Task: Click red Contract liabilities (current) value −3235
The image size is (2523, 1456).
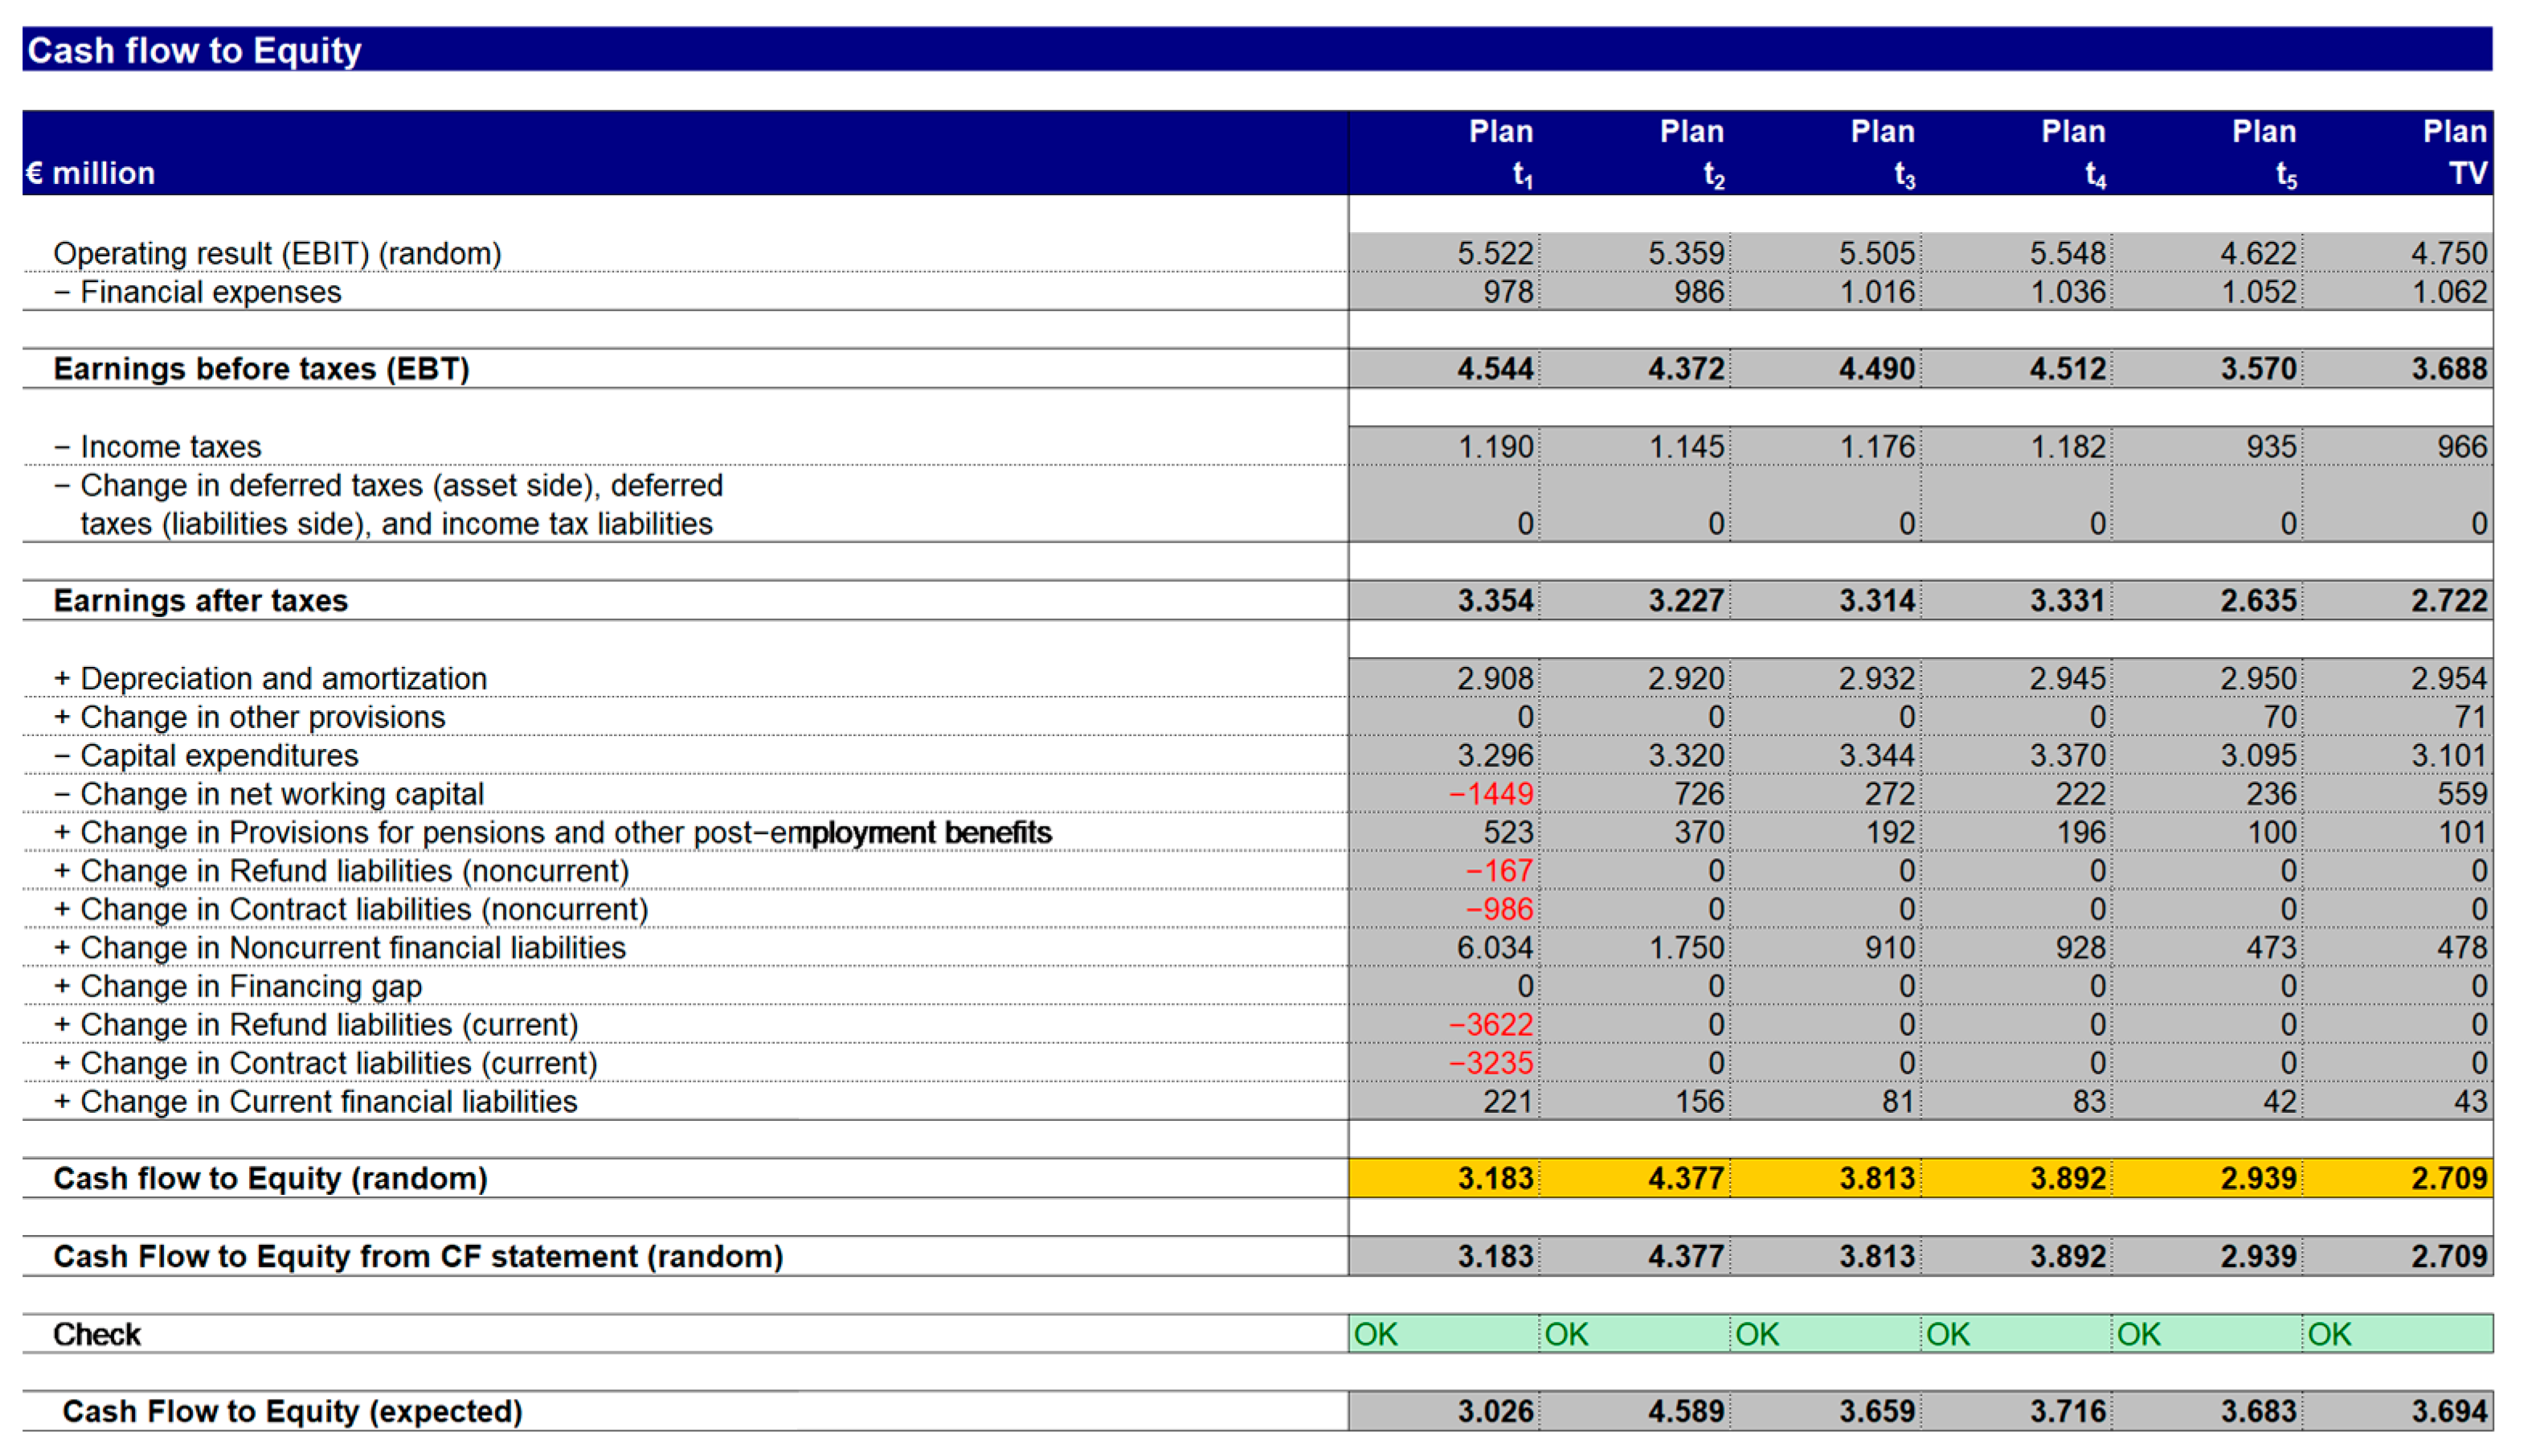Action: (1490, 1063)
